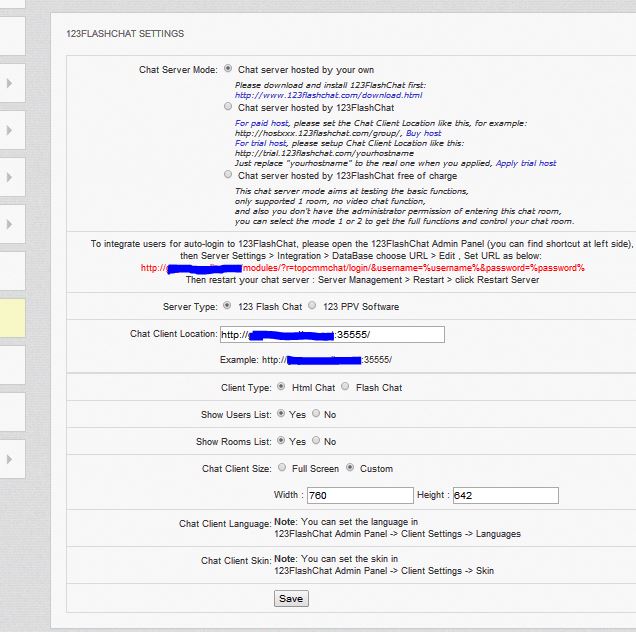Select 'Chat server hosted by your own' option
Viewport: 636px width, 632px height.
point(228,70)
